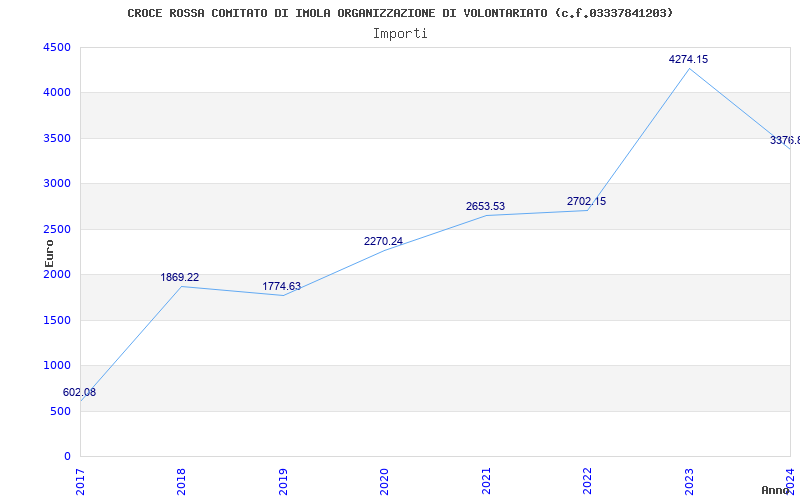Screen dimensions: 800x500
Task: Click the 3376 data label at the right edge
Action: pyautogui.click(x=785, y=140)
